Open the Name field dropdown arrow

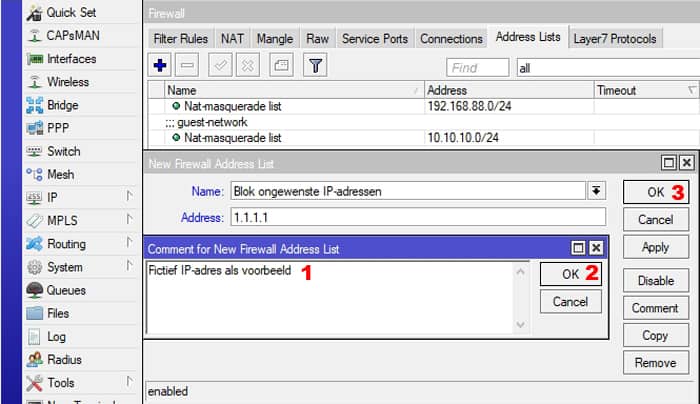point(596,191)
